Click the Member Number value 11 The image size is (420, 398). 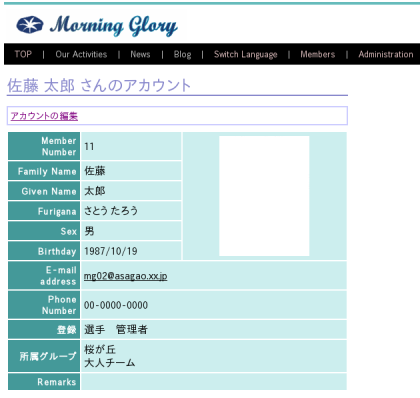89,146
